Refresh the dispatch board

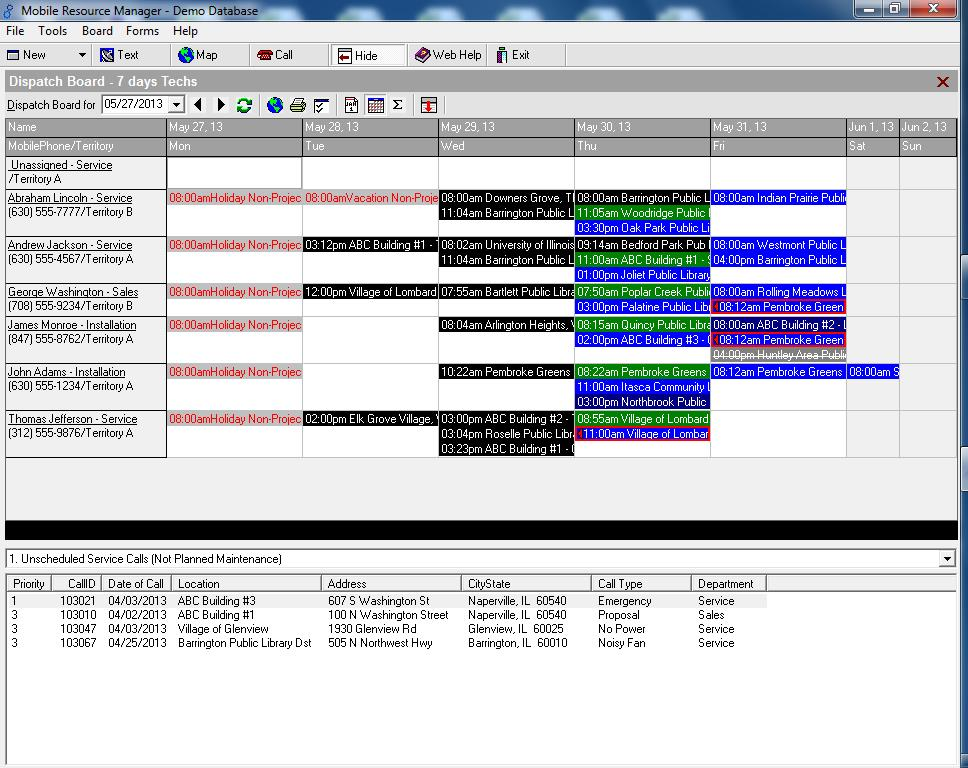(244, 105)
